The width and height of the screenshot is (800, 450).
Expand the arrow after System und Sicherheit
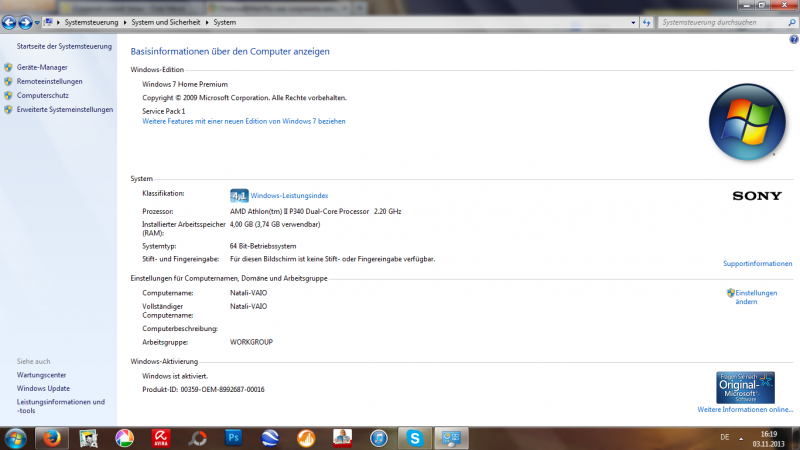point(207,22)
